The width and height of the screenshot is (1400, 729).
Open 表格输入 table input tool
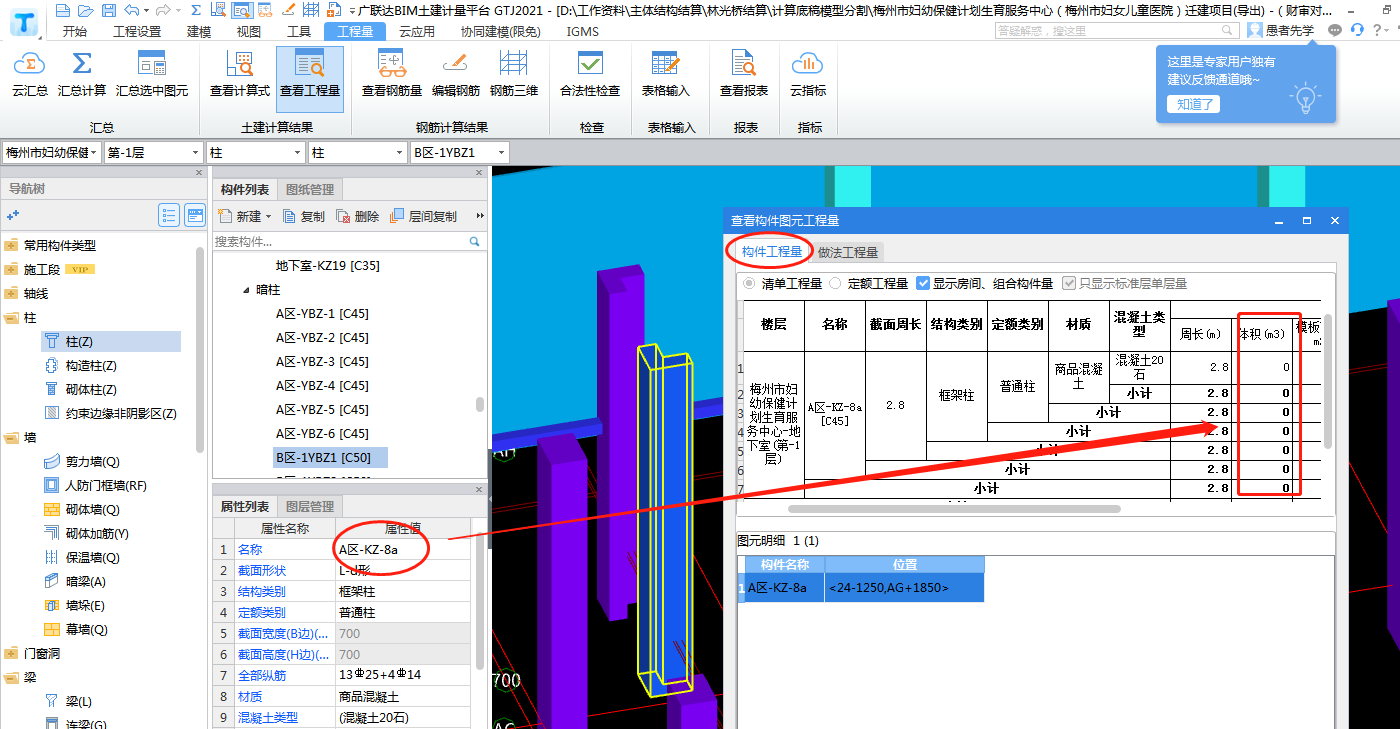666,75
